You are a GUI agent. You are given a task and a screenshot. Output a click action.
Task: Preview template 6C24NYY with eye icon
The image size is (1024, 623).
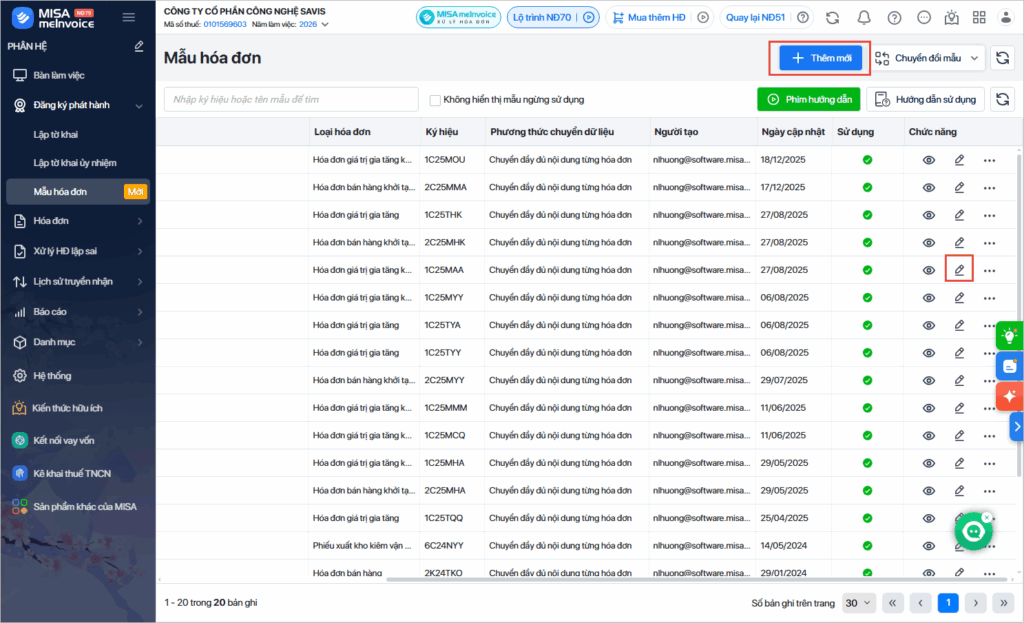pyautogui.click(x=929, y=546)
